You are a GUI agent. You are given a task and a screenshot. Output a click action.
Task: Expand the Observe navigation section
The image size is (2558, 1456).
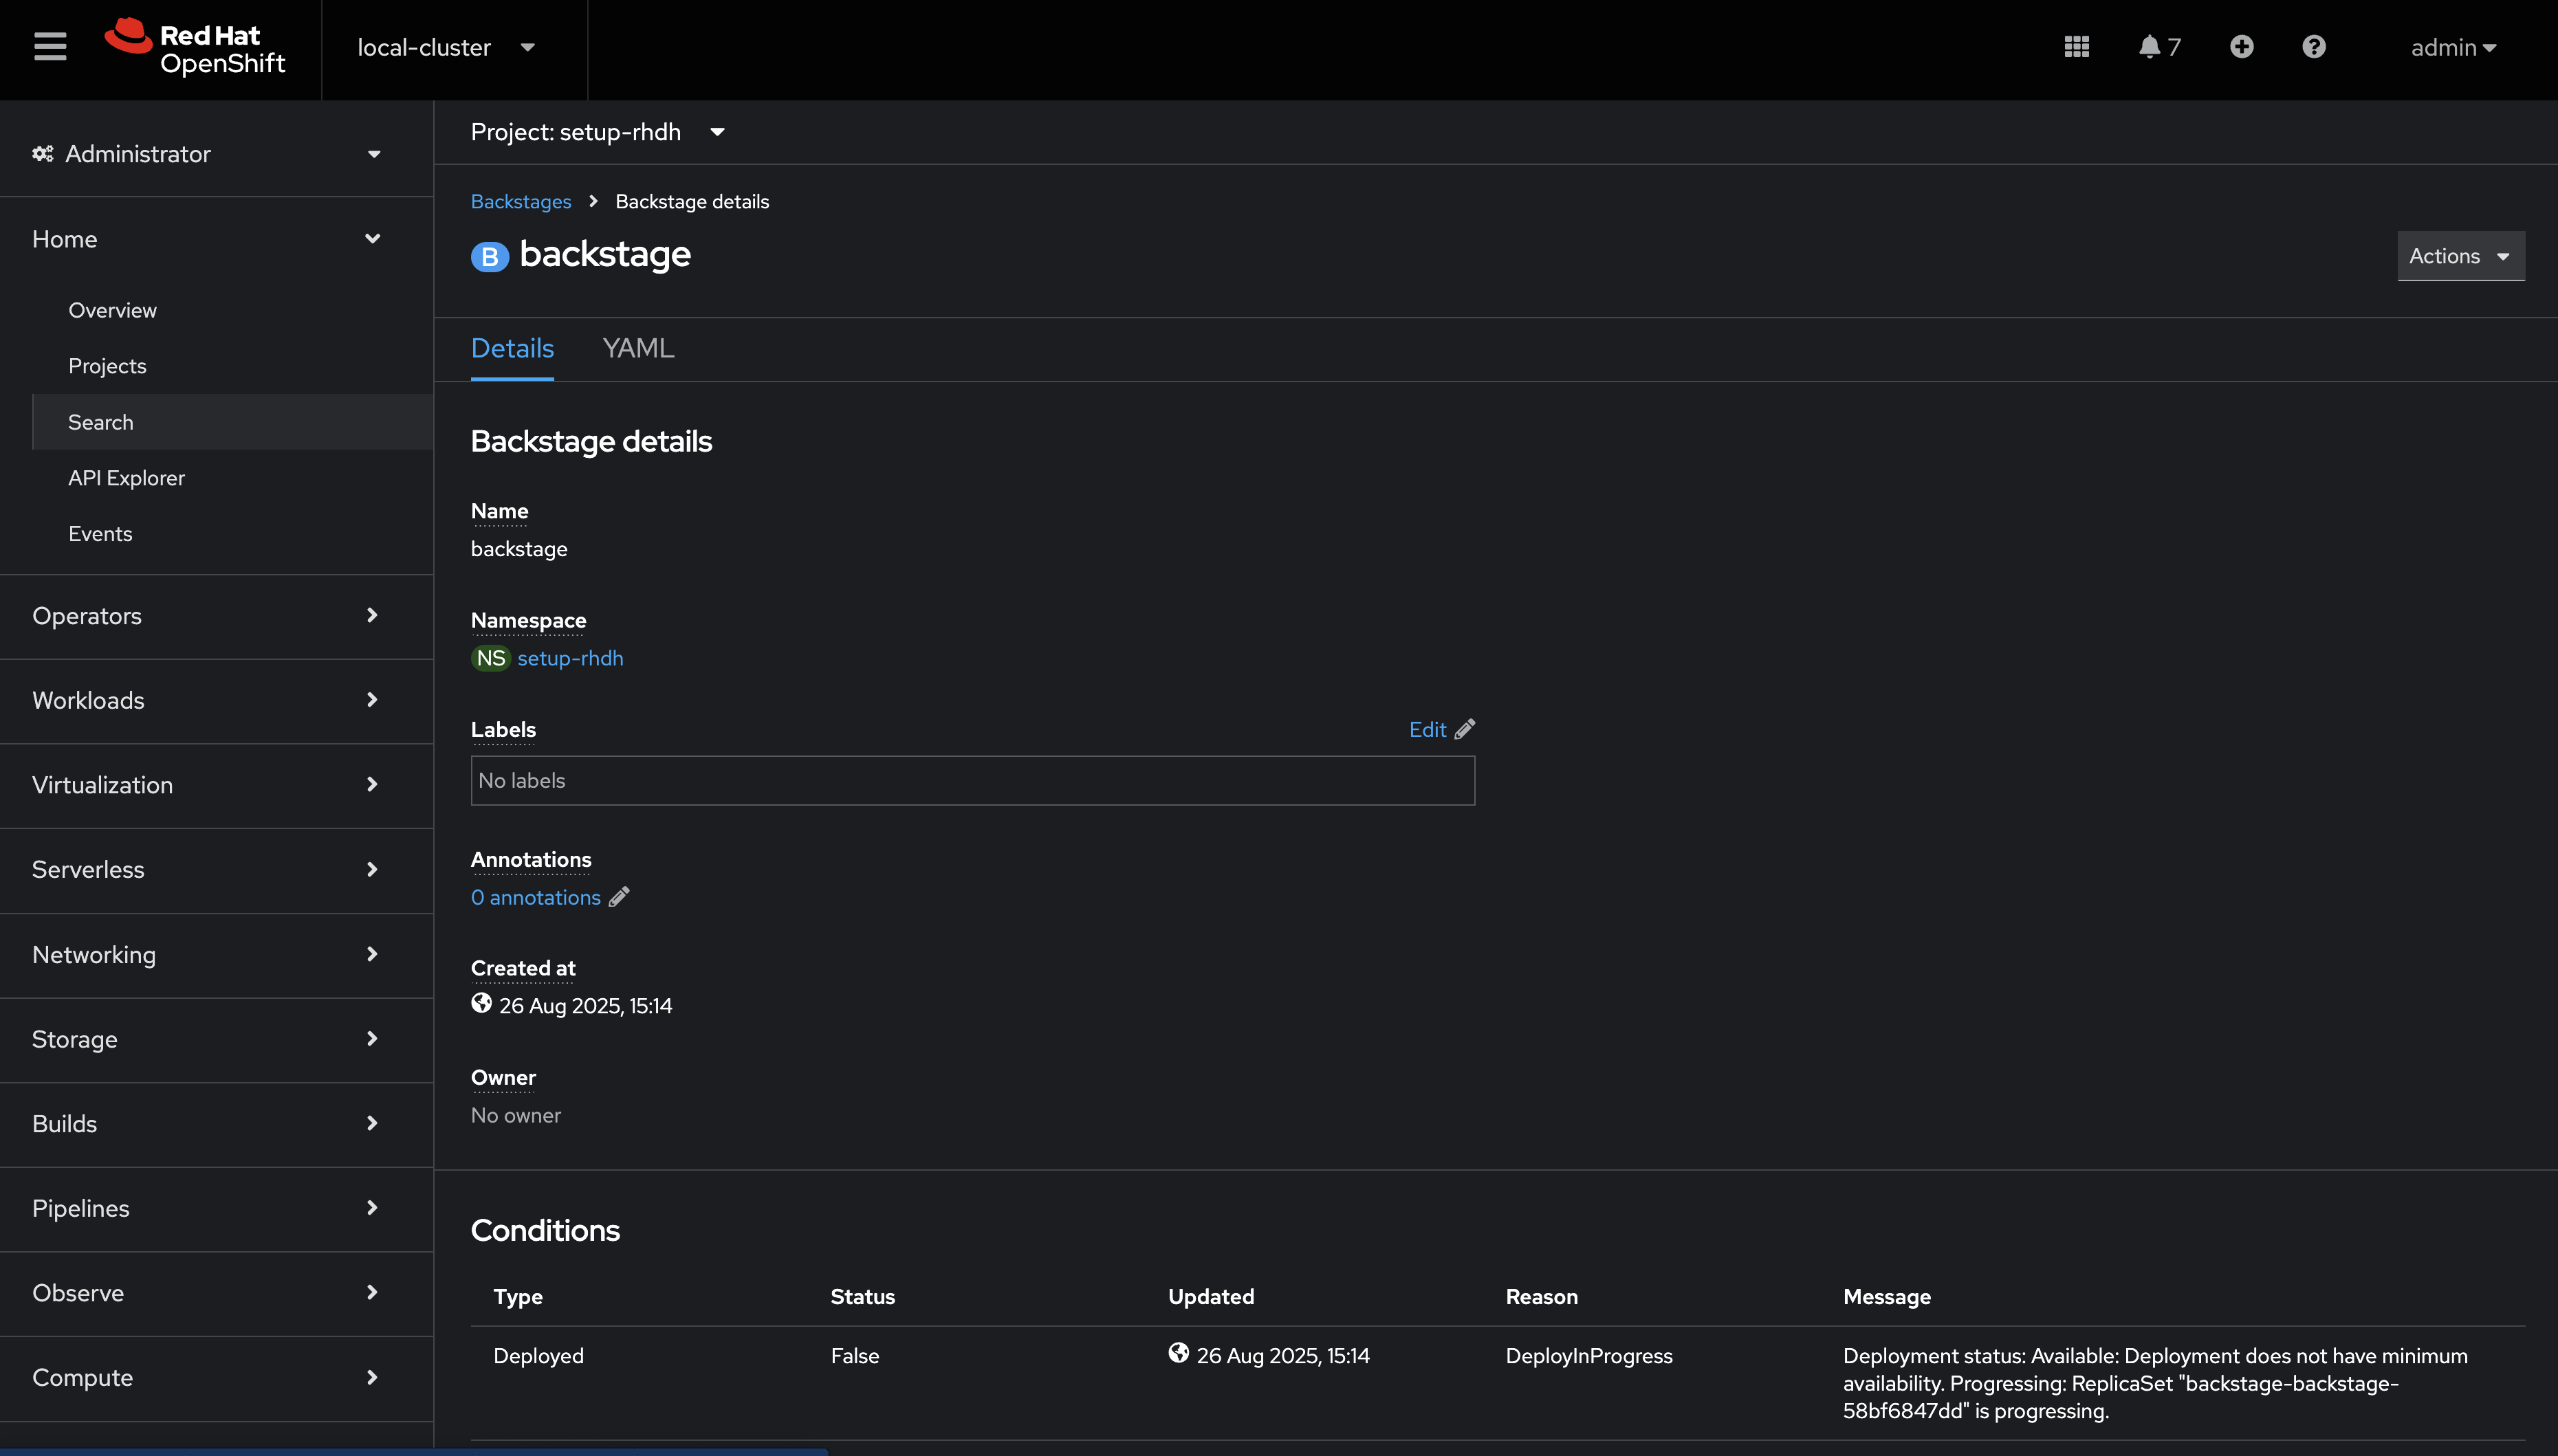point(217,1292)
